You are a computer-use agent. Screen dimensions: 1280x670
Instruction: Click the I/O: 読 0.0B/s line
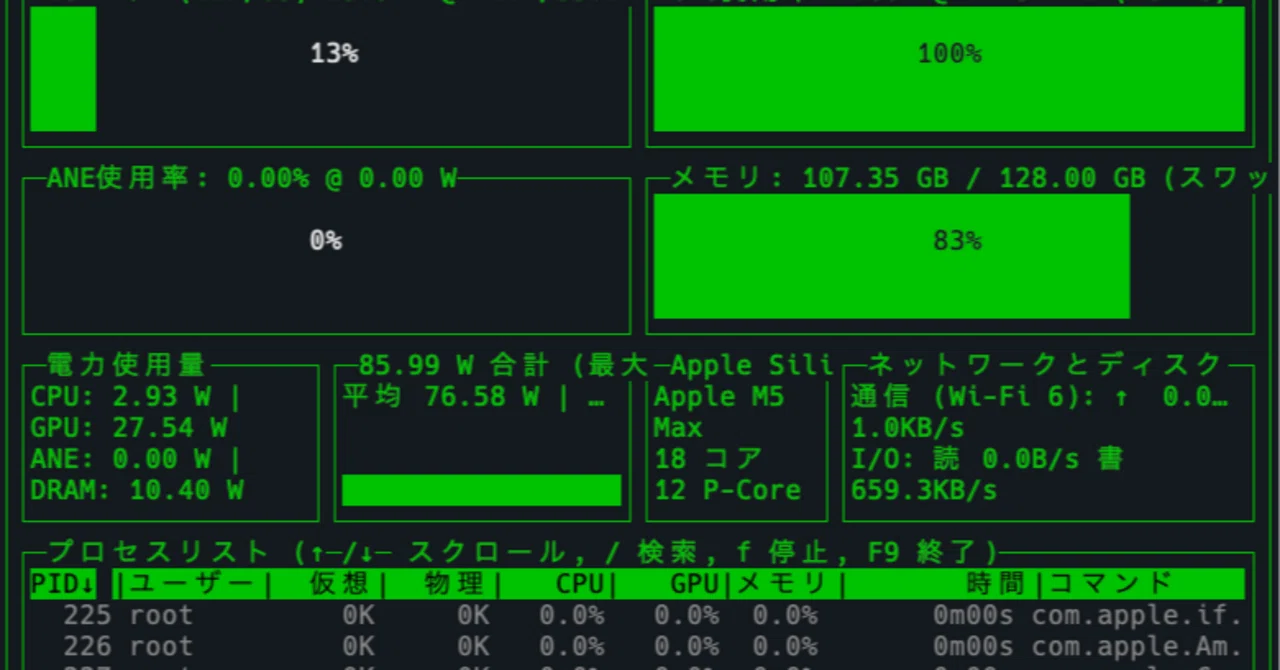[x=987, y=459]
